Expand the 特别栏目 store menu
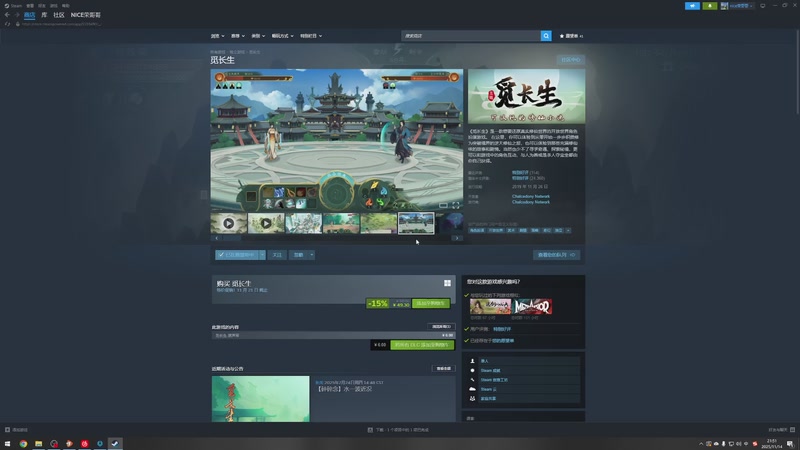The height and width of the screenshot is (450, 800). tap(311, 36)
